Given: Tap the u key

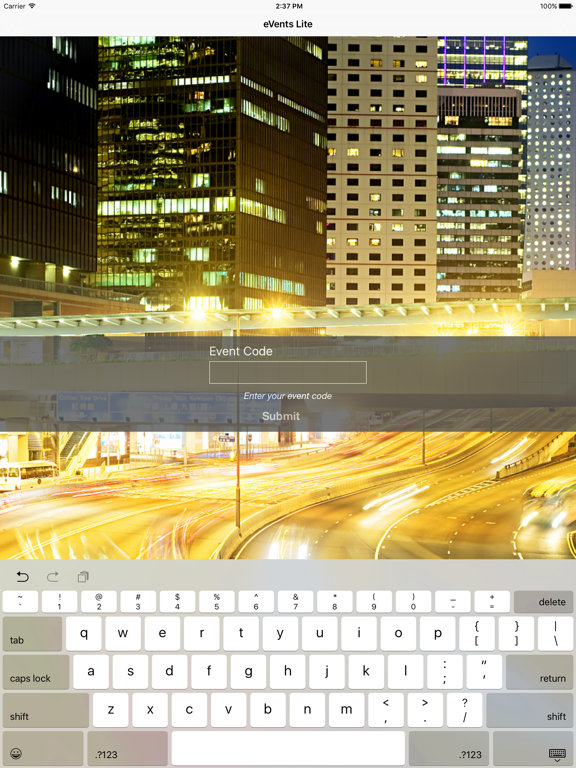Looking at the screenshot, I should [319, 633].
